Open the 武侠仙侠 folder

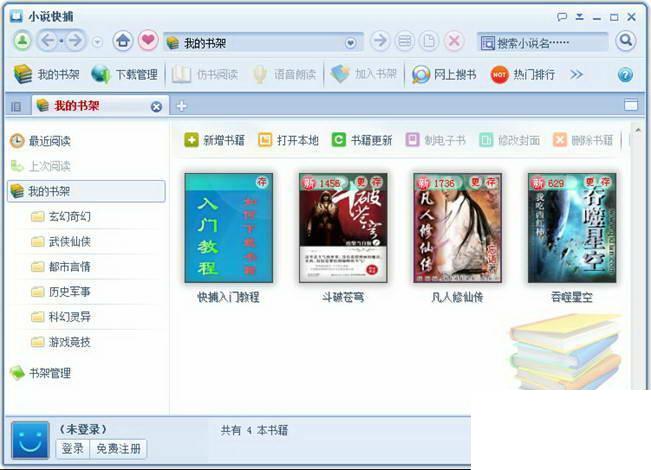pos(61,242)
